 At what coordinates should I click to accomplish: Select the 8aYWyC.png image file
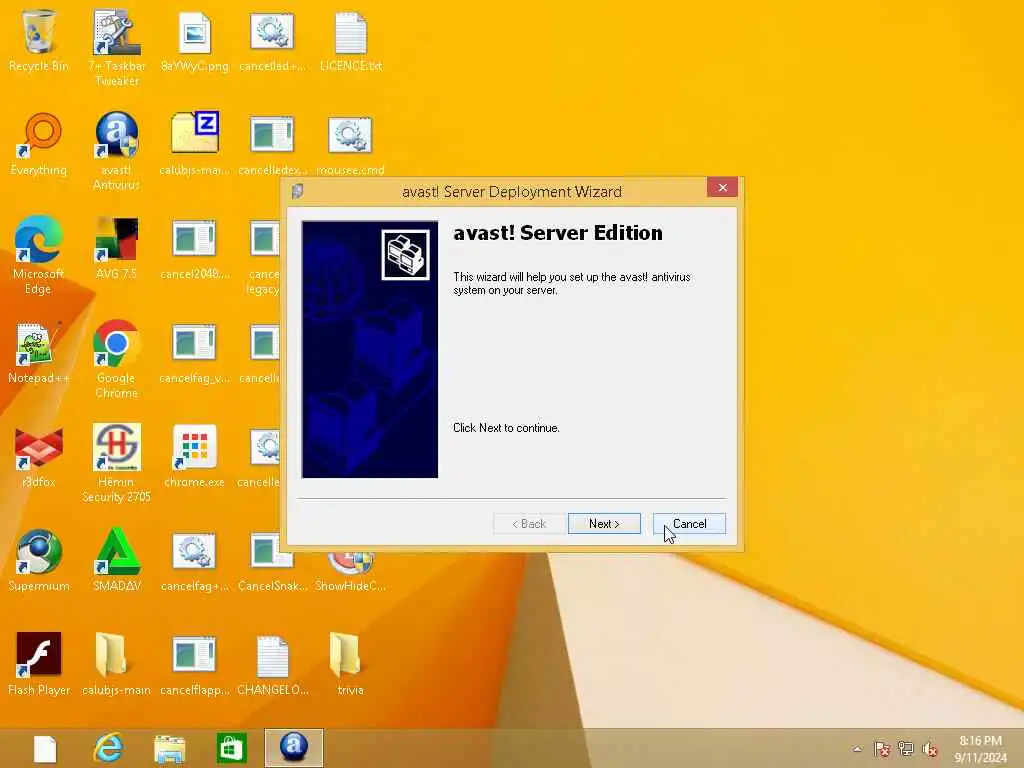coord(194,40)
